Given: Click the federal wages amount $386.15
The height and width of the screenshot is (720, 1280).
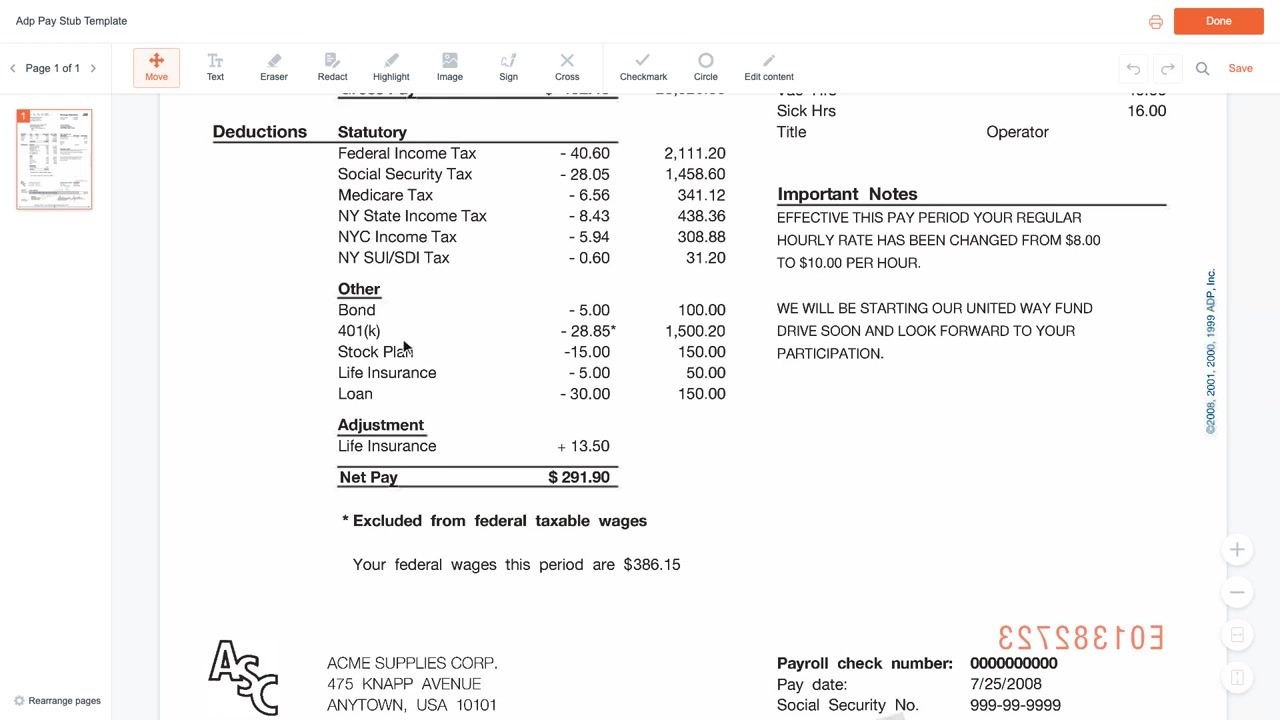Looking at the screenshot, I should (652, 565).
